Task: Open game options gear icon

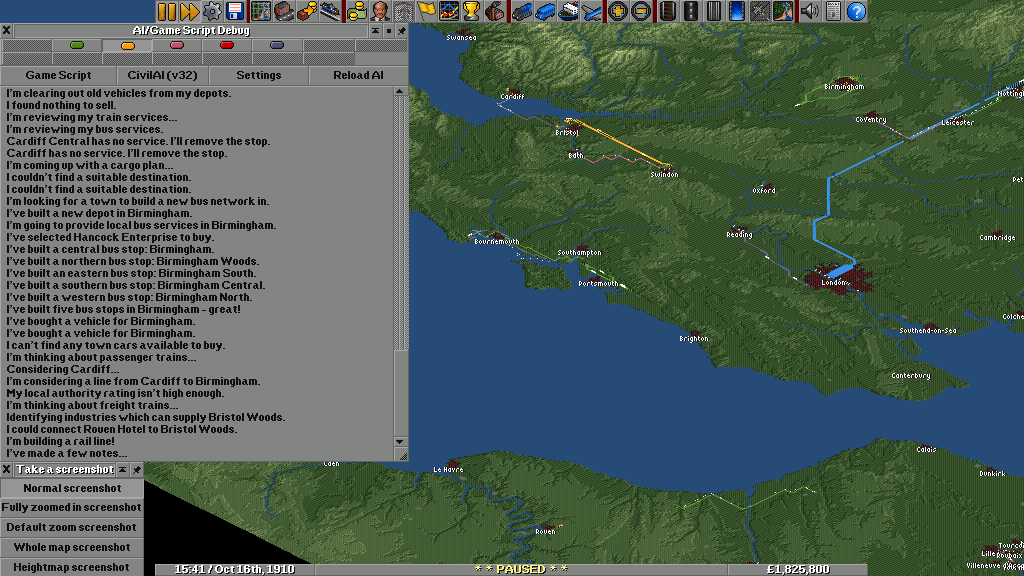Action: pyautogui.click(x=212, y=12)
